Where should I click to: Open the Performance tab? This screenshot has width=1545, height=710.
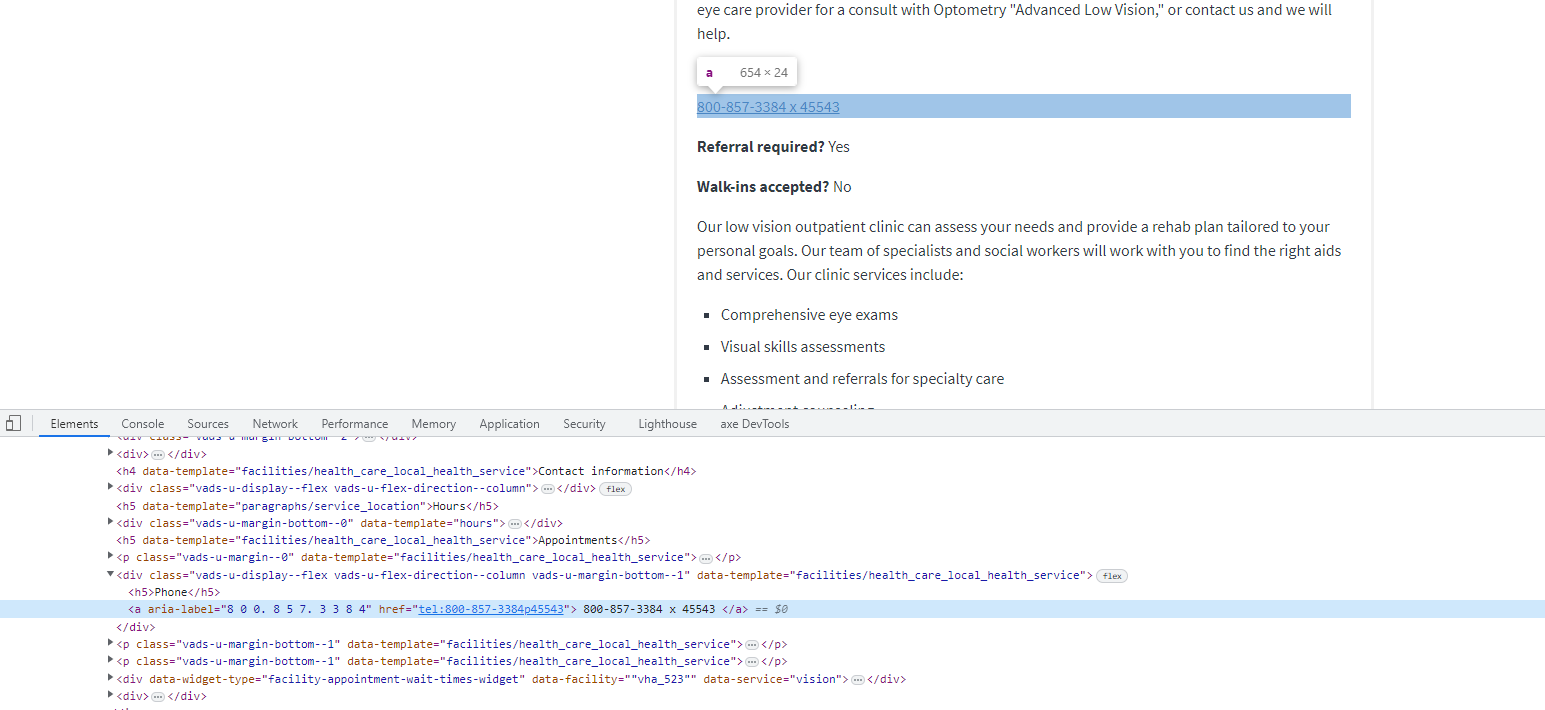355,424
